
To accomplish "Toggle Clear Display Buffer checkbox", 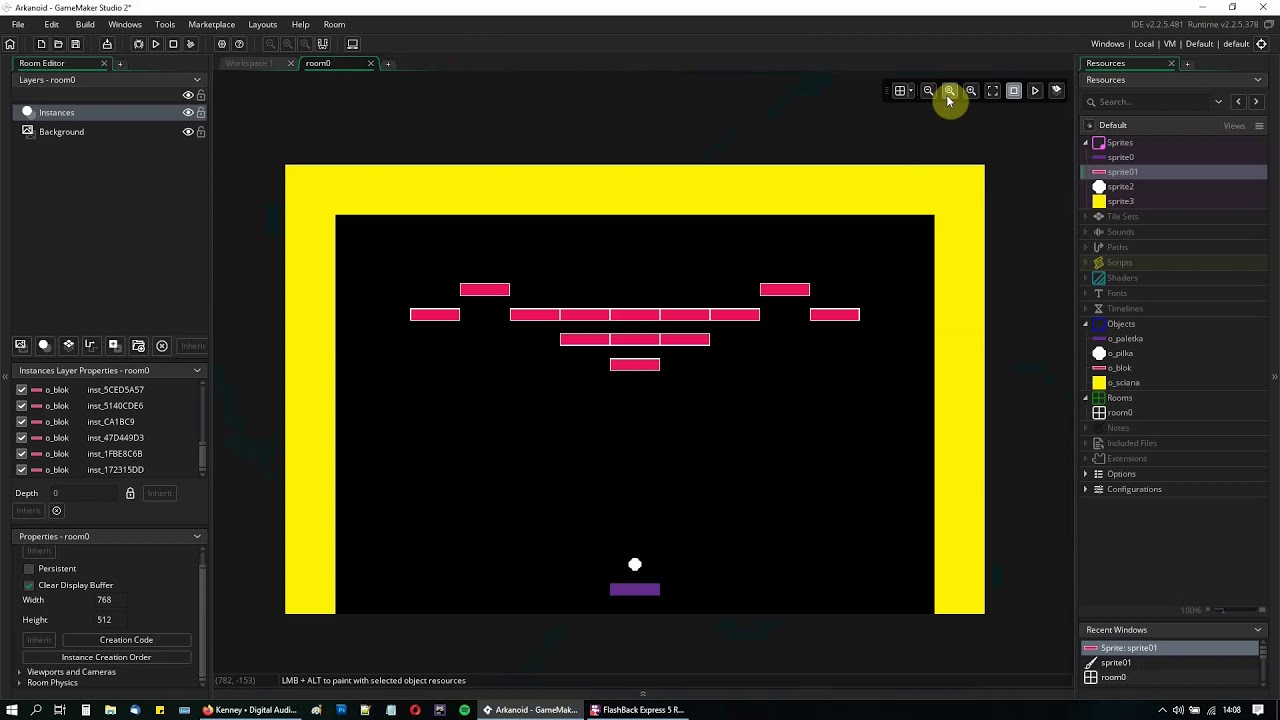I will tap(29, 585).
